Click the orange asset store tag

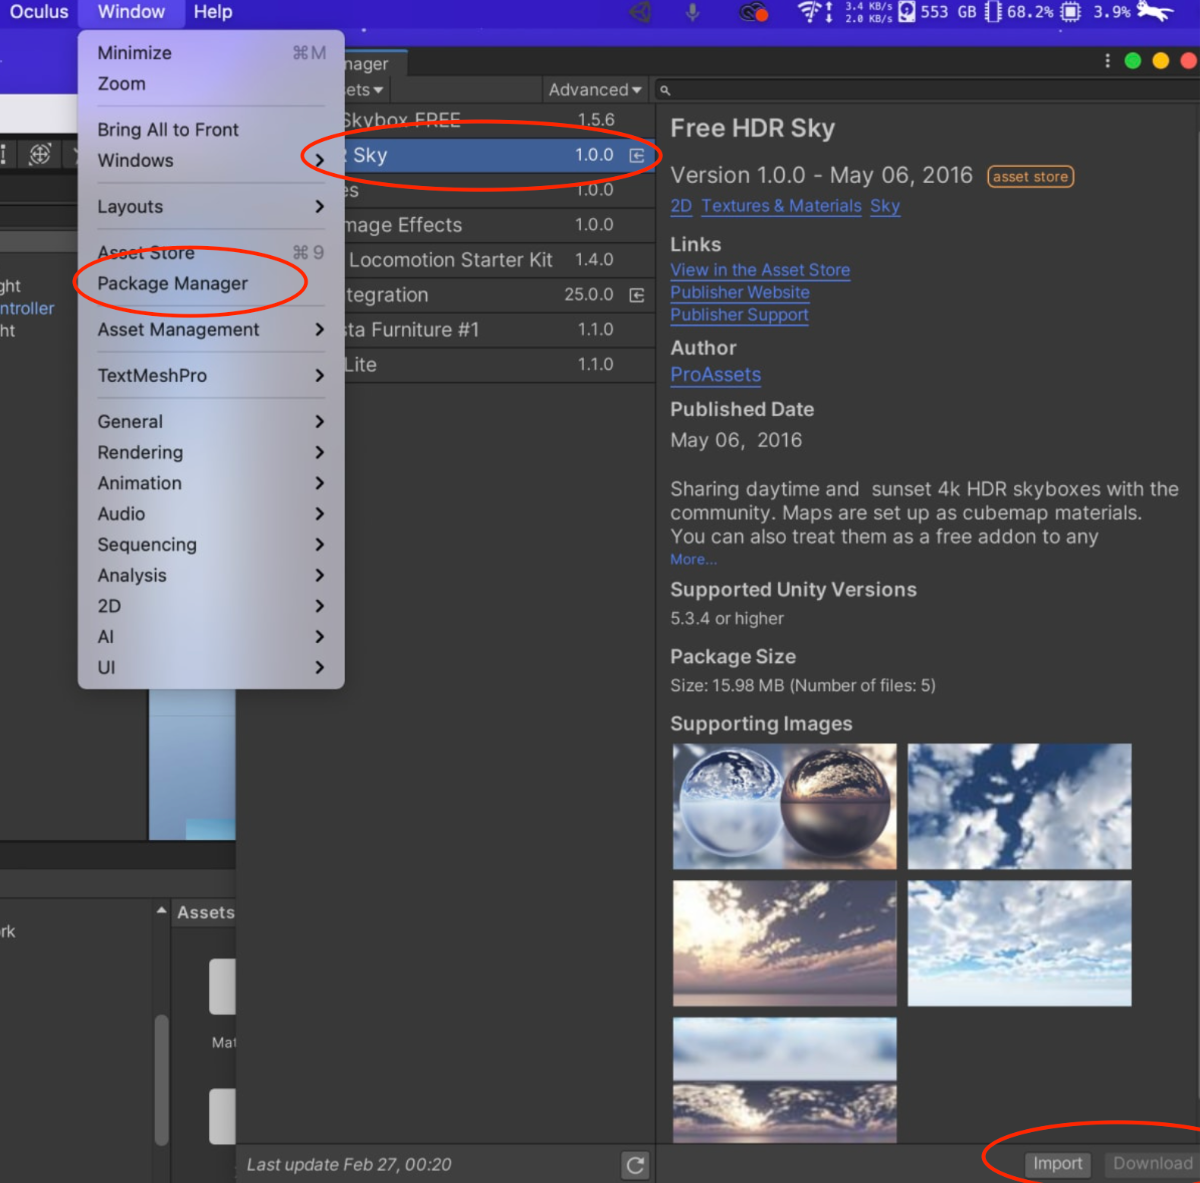click(x=1031, y=177)
